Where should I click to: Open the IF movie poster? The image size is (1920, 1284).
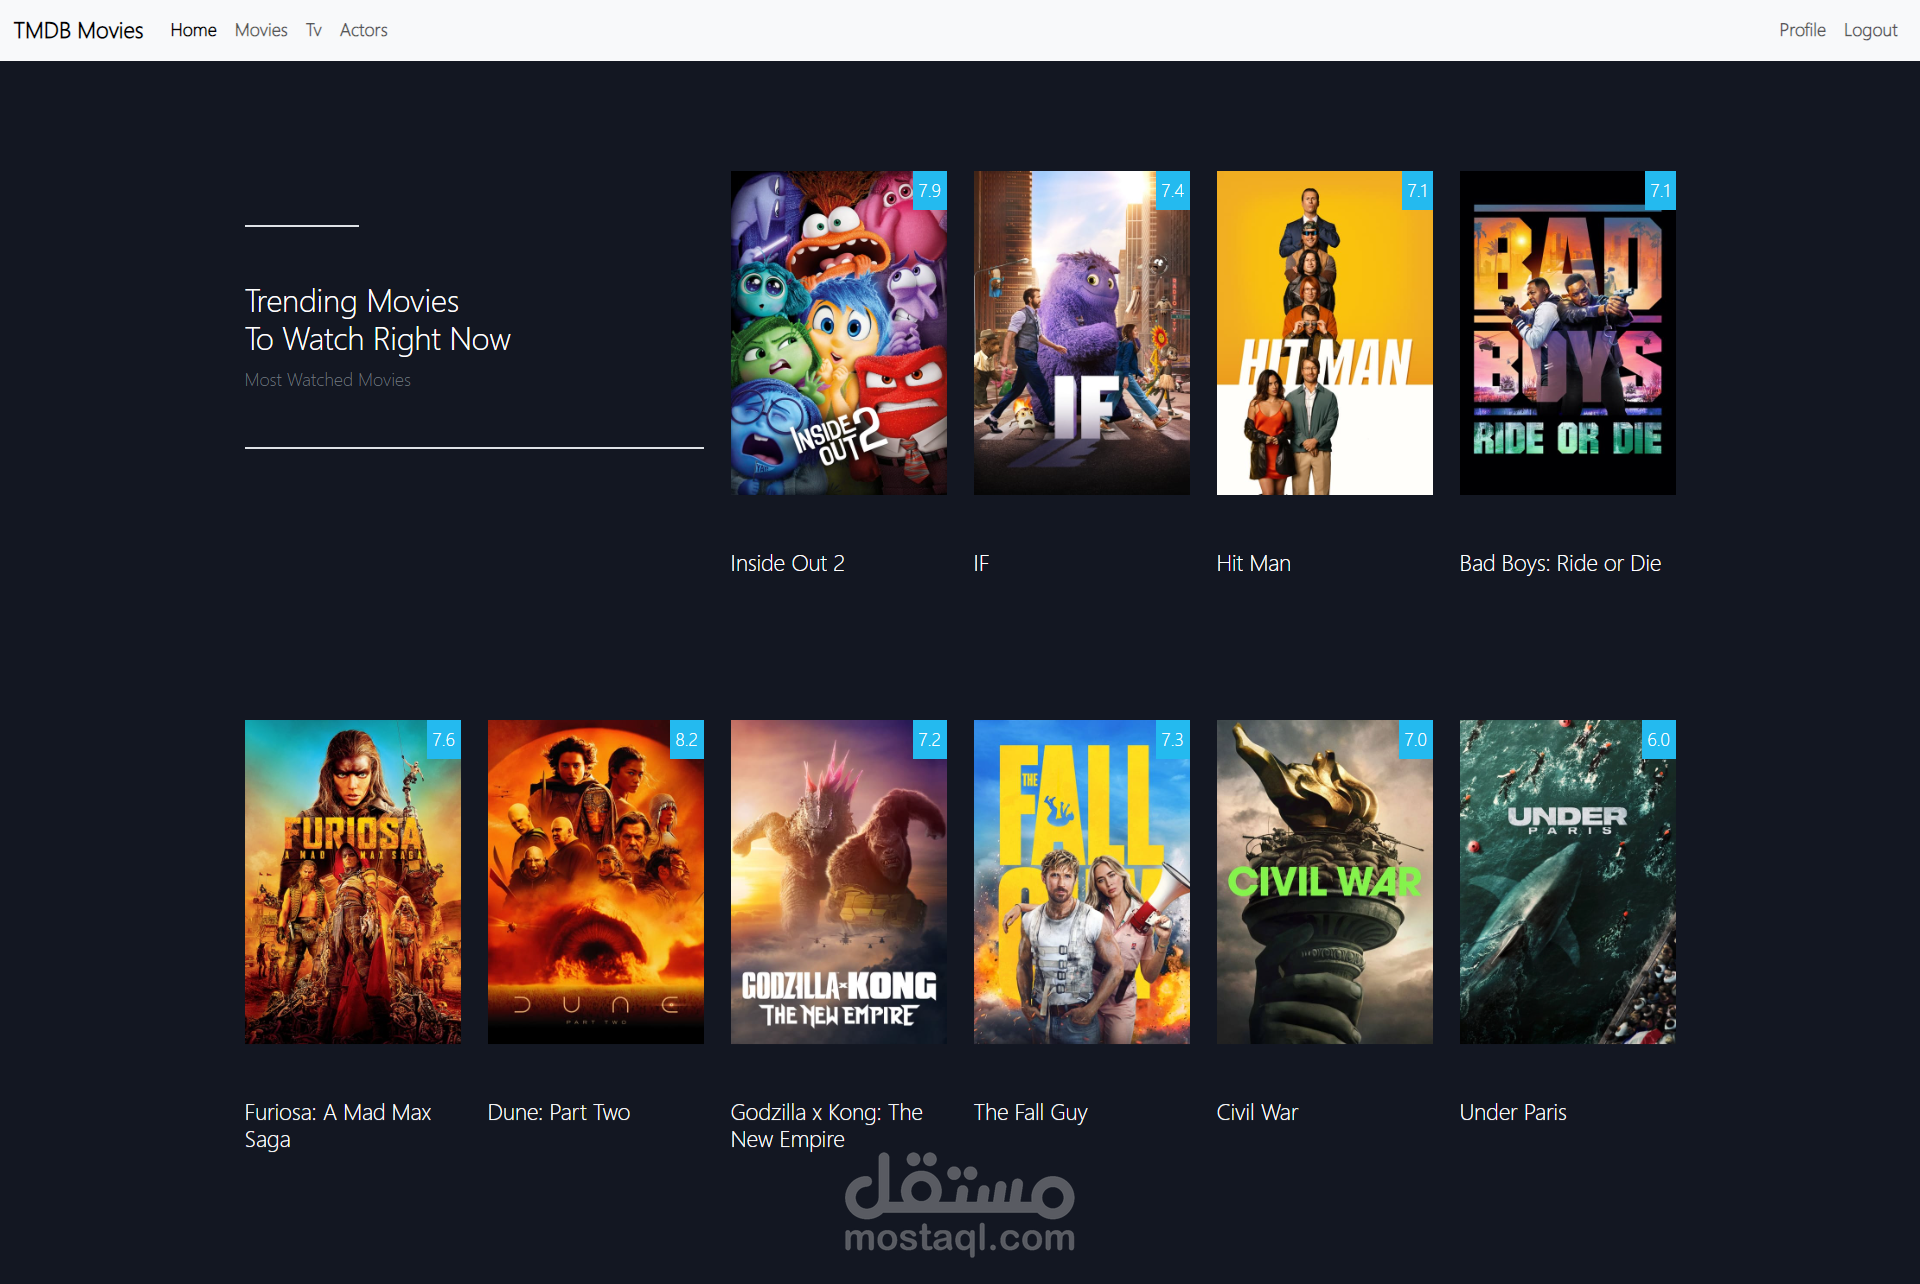[x=1081, y=333]
